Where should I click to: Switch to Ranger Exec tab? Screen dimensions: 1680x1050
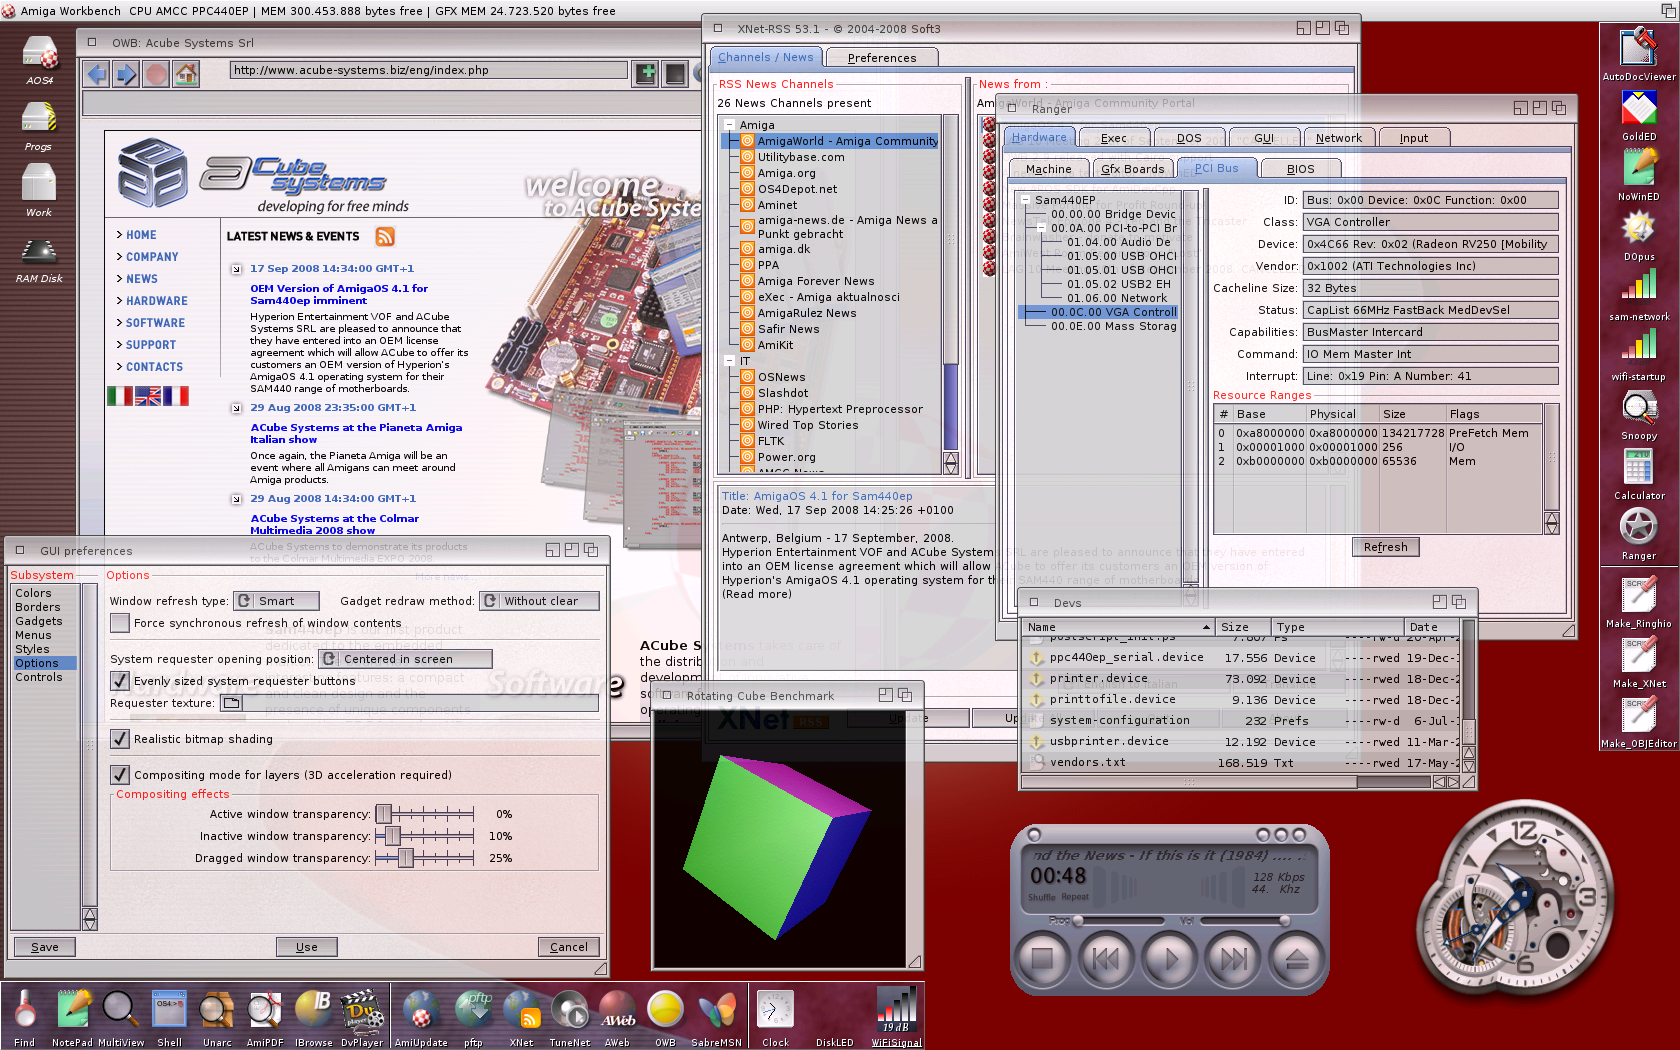tap(1113, 138)
